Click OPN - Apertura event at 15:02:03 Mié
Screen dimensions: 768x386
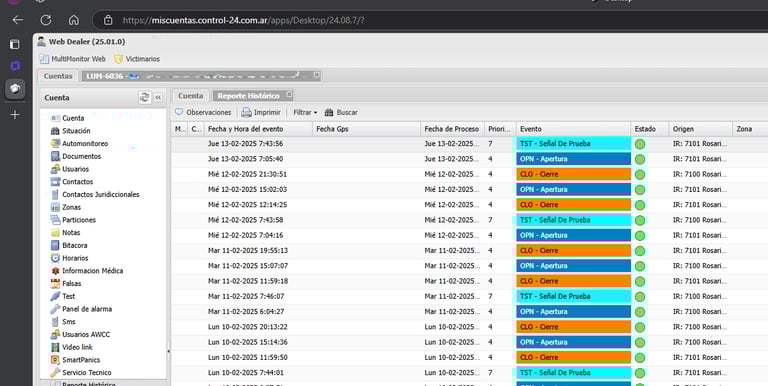574,190
